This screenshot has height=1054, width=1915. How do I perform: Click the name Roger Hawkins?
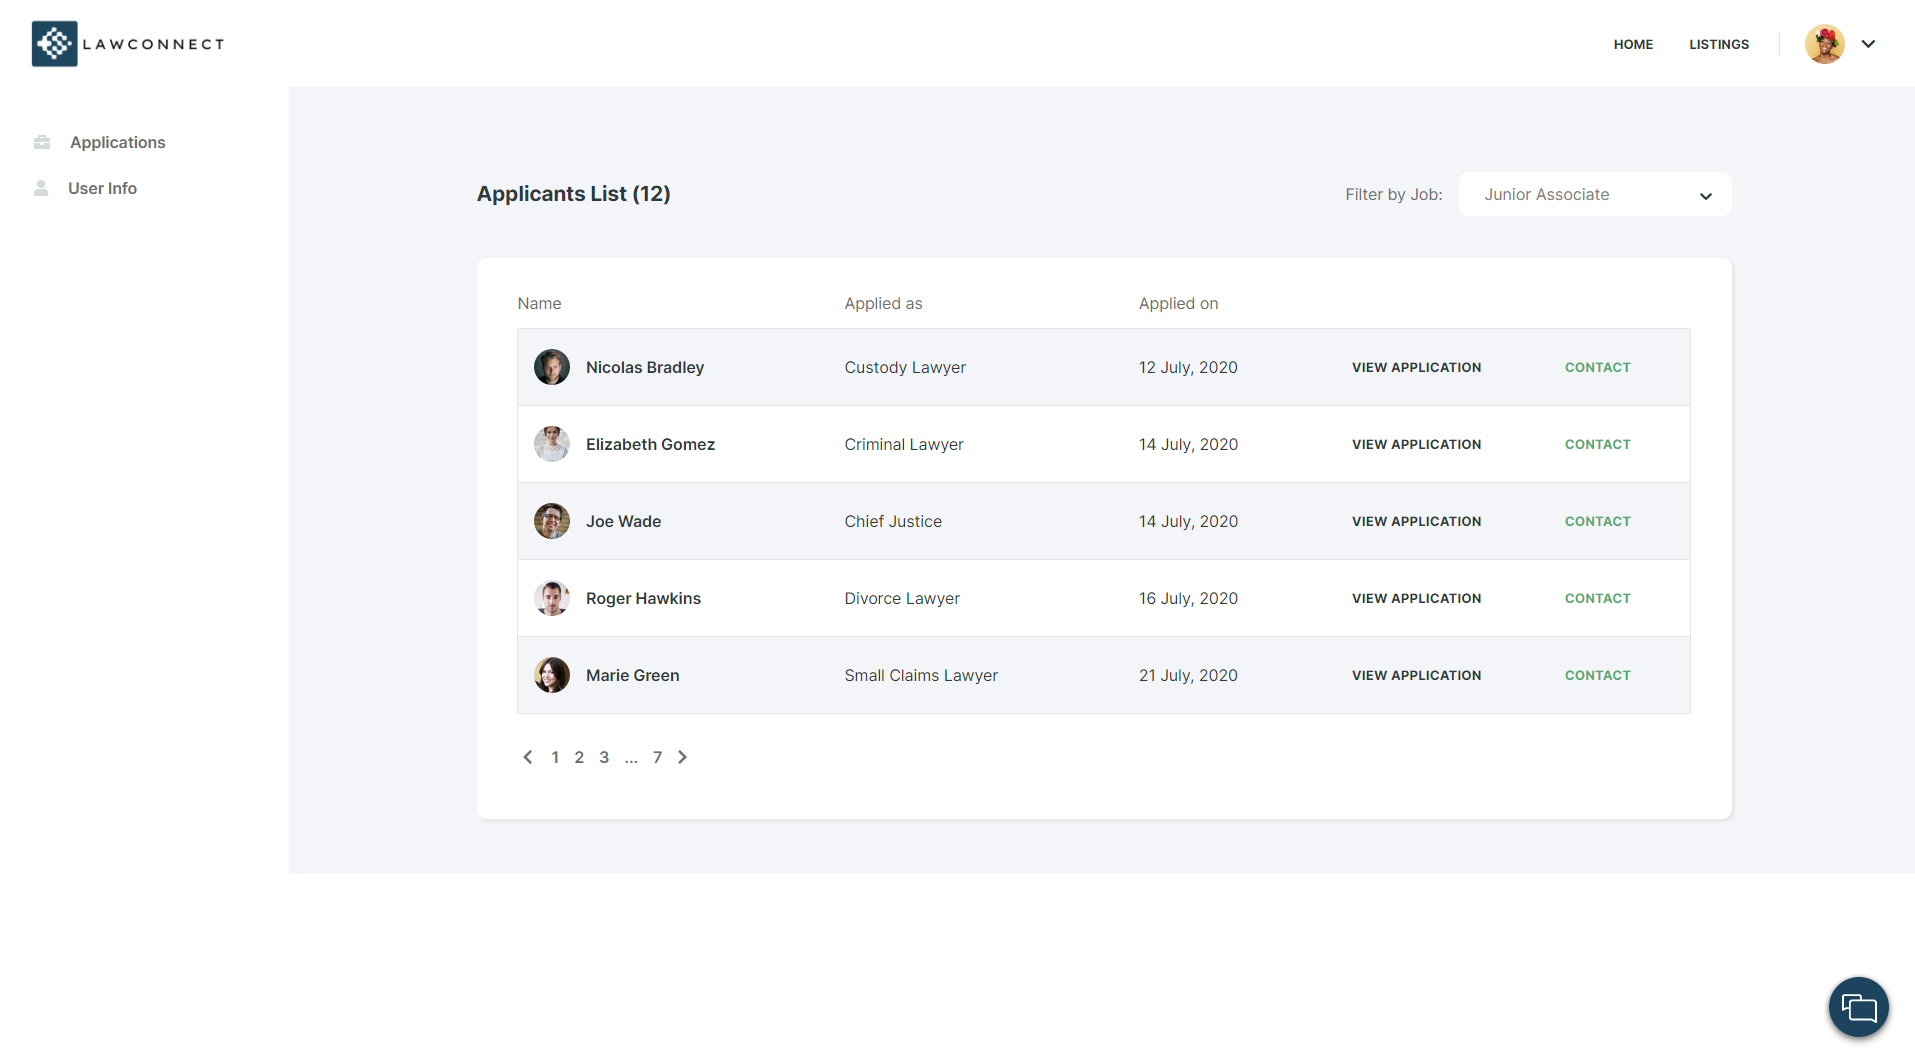click(x=643, y=598)
